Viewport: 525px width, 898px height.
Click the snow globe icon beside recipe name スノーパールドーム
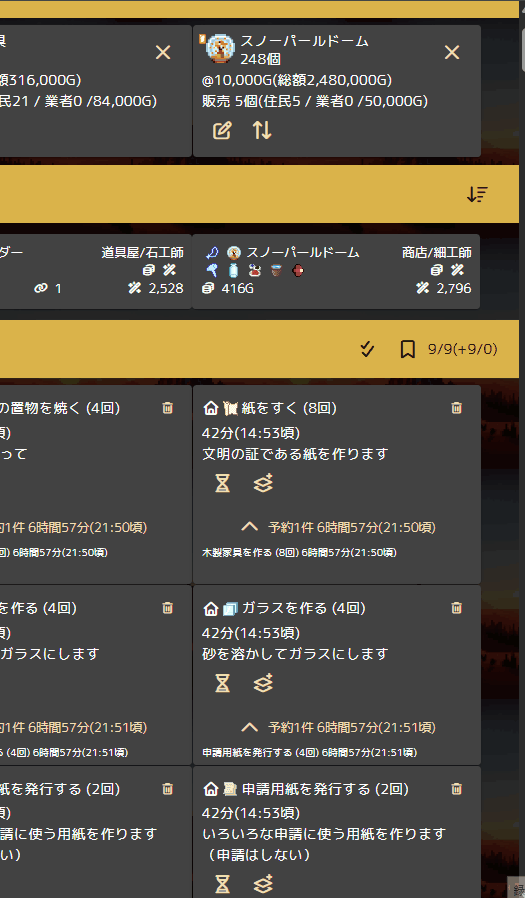tap(234, 253)
